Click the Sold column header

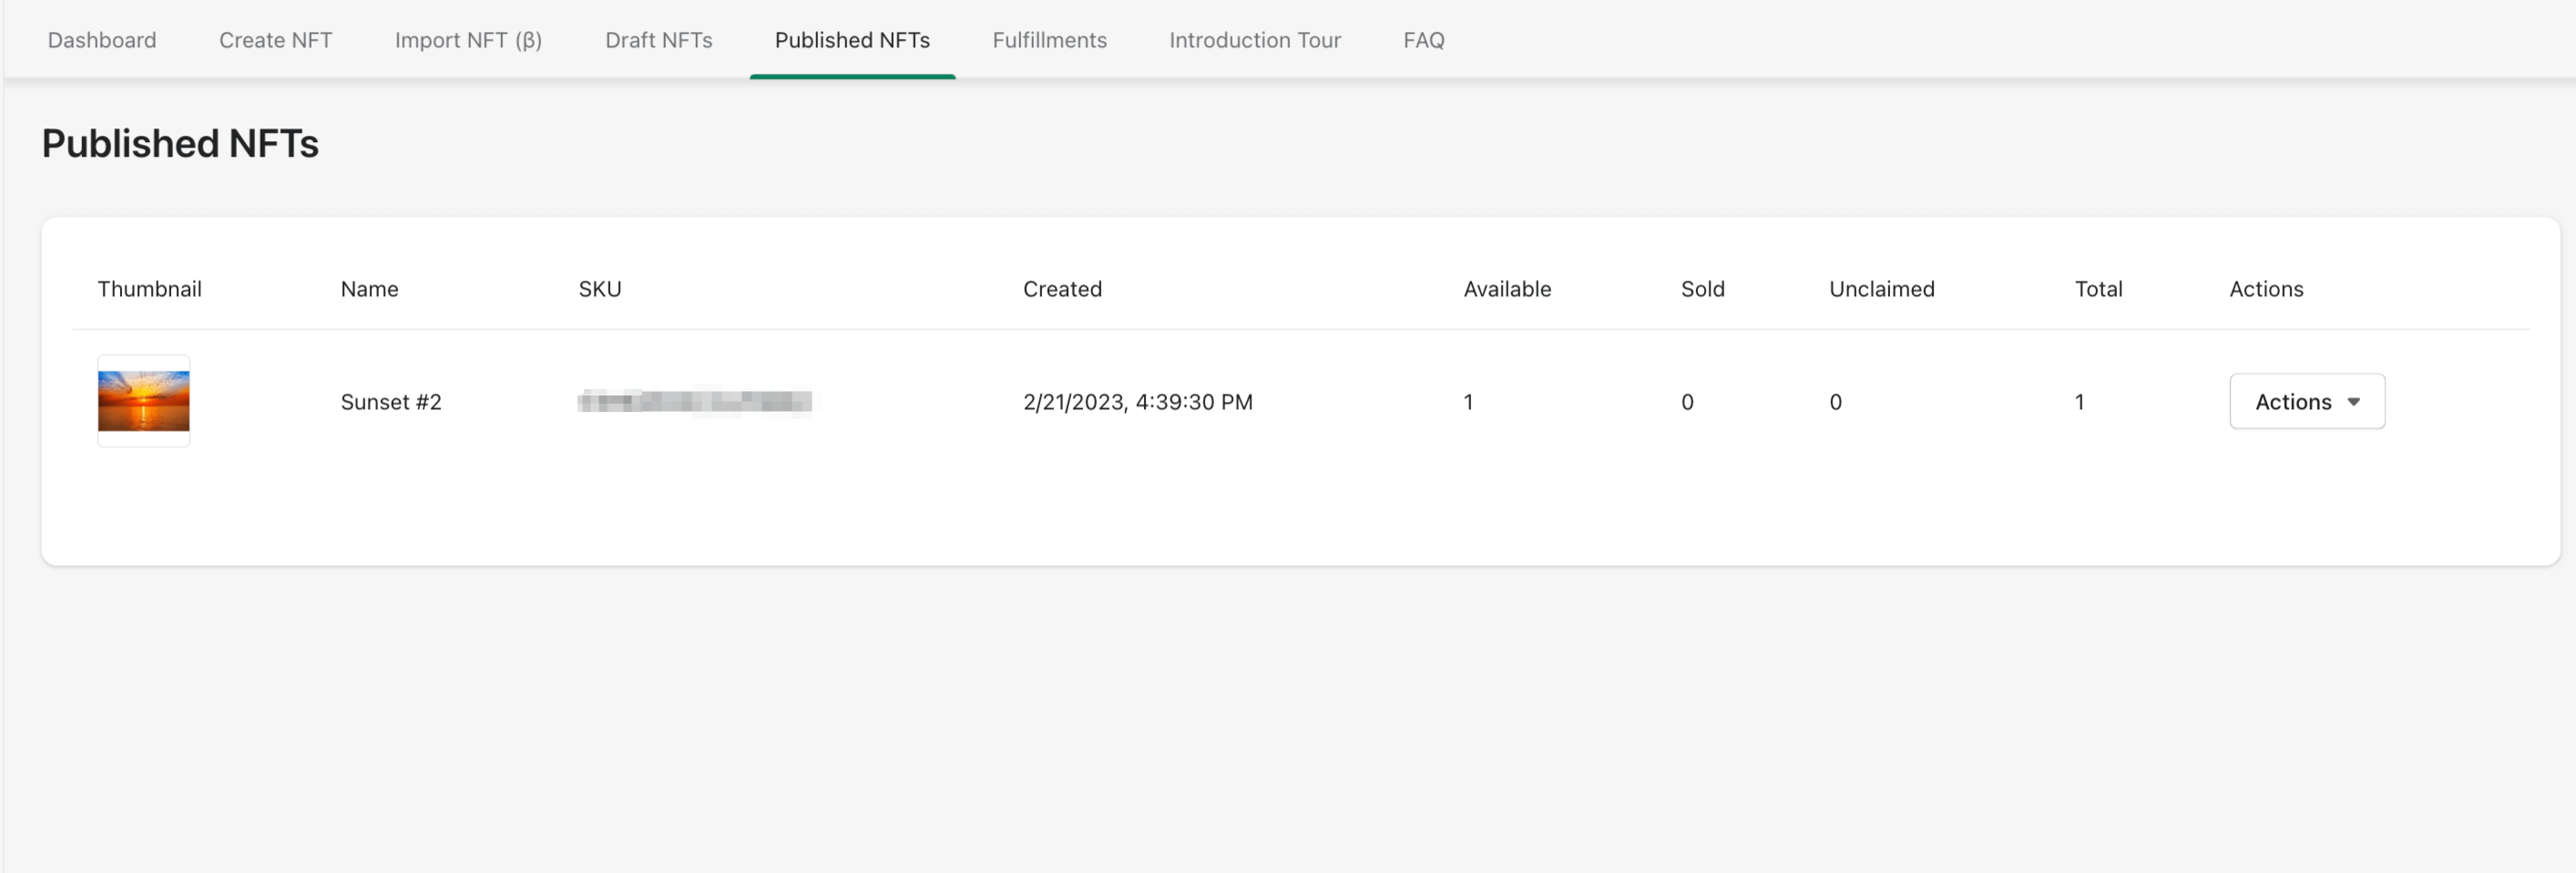1702,289
